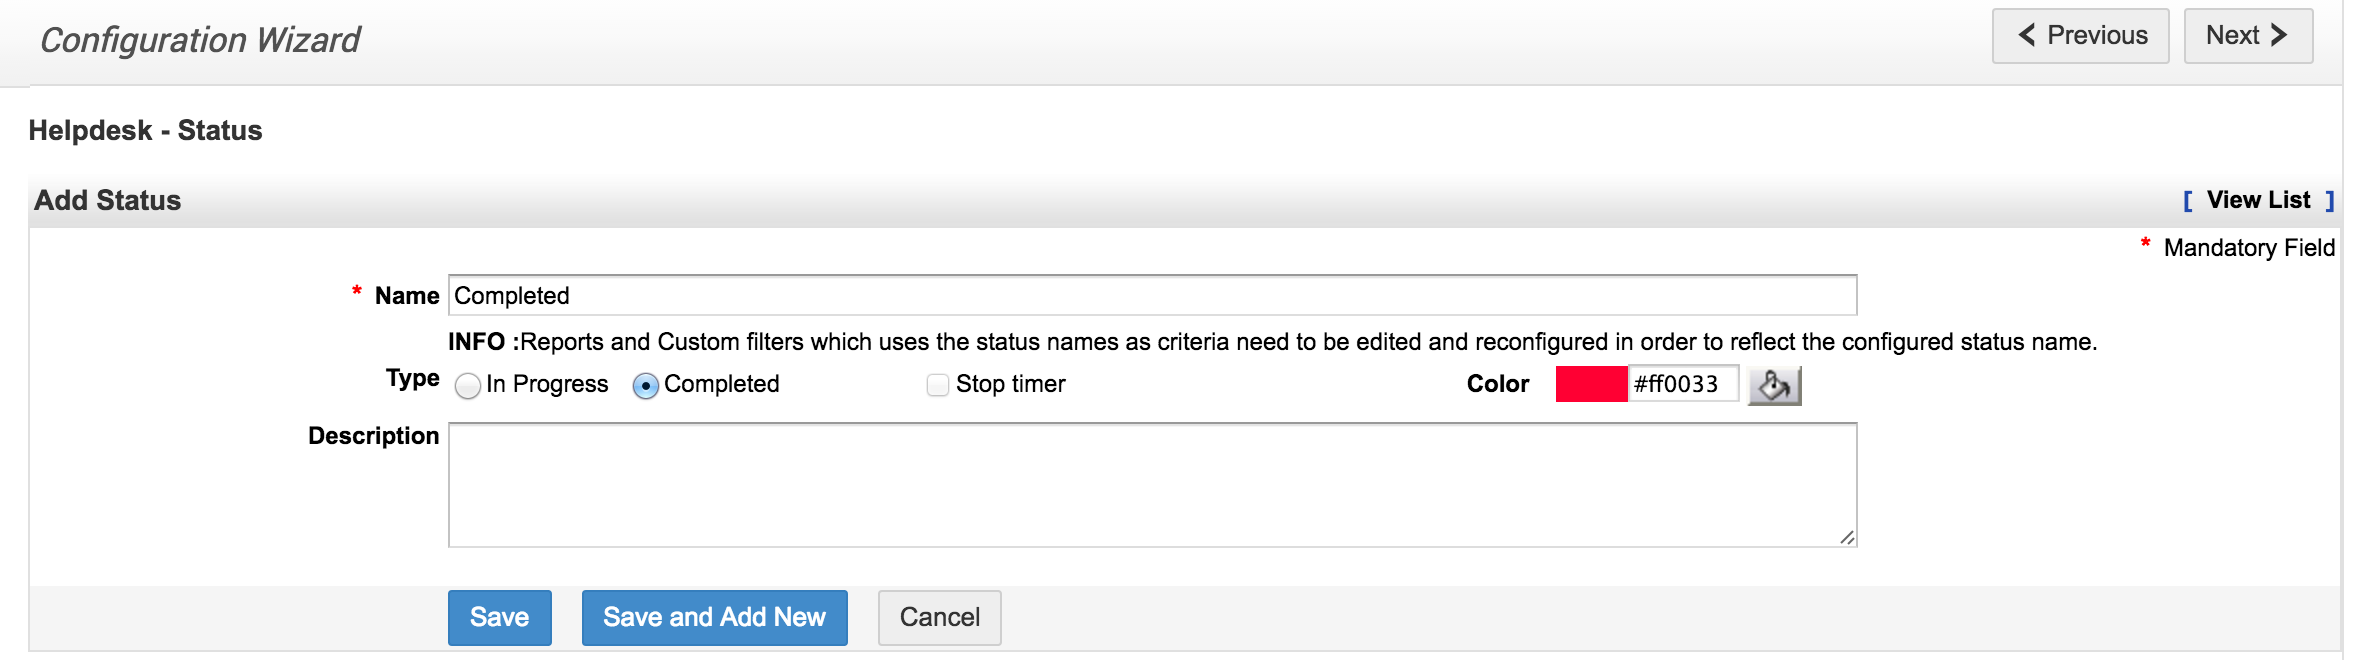Enable the Stop timer checkbox
This screenshot has width=2358, height=660.
coord(937,384)
